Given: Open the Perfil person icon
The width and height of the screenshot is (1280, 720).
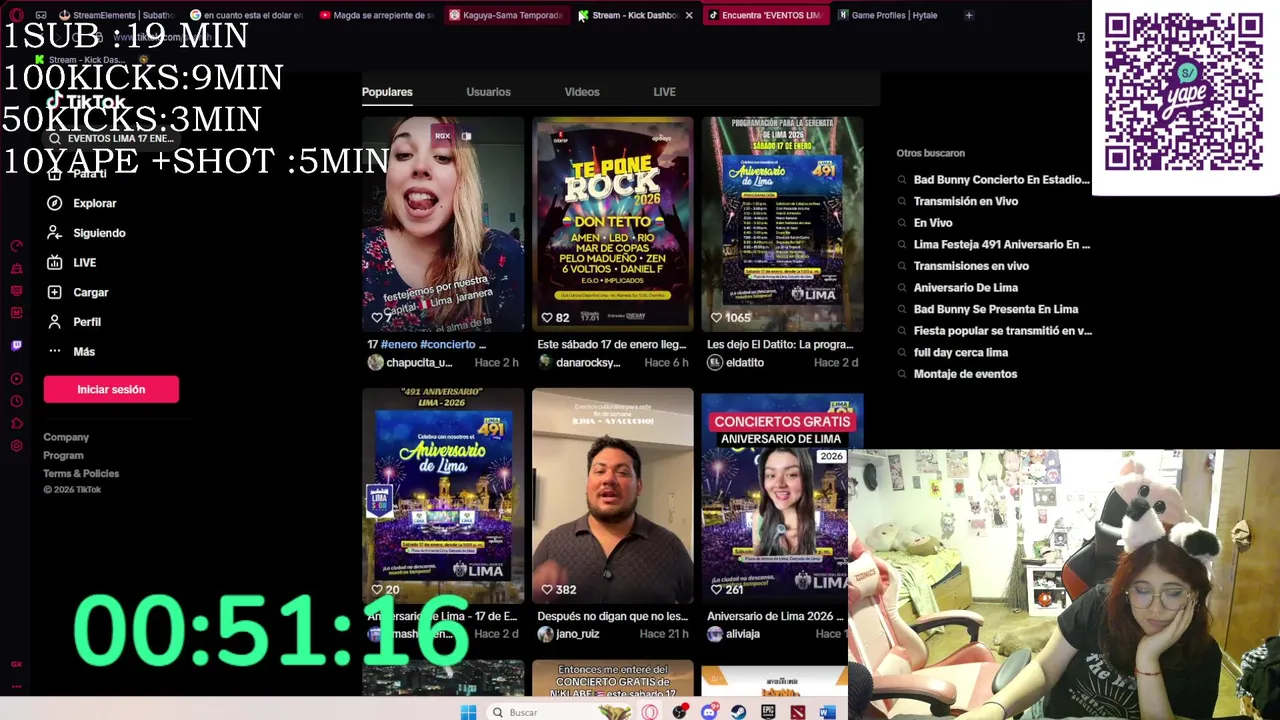Looking at the screenshot, I should click(x=54, y=322).
